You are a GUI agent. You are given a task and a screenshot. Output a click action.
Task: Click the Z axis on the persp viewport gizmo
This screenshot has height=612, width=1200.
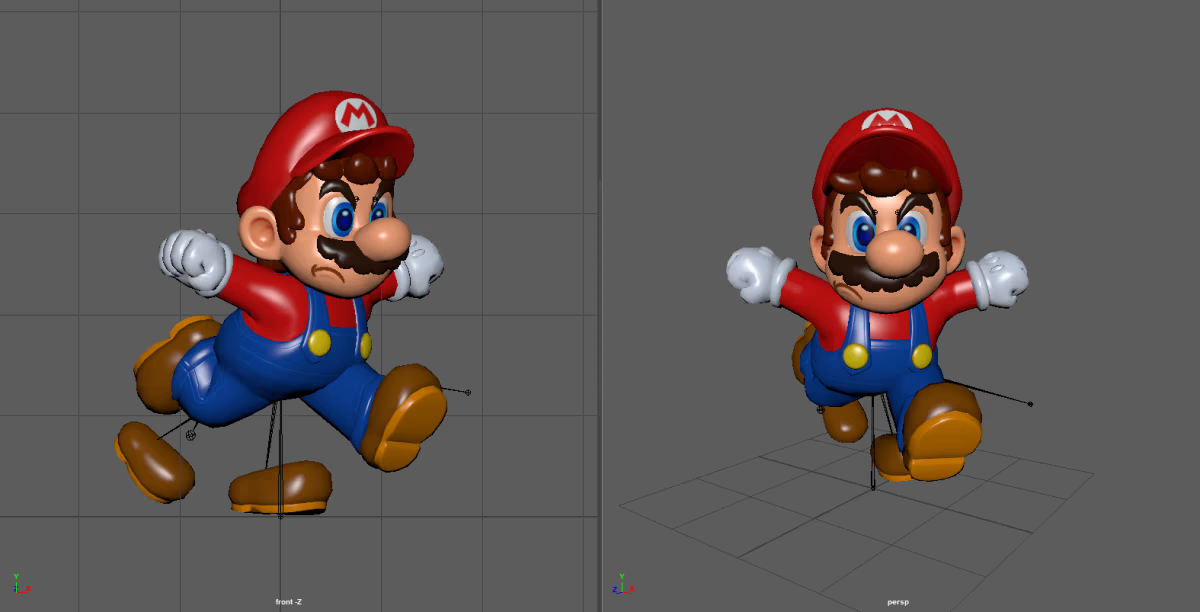[614, 590]
